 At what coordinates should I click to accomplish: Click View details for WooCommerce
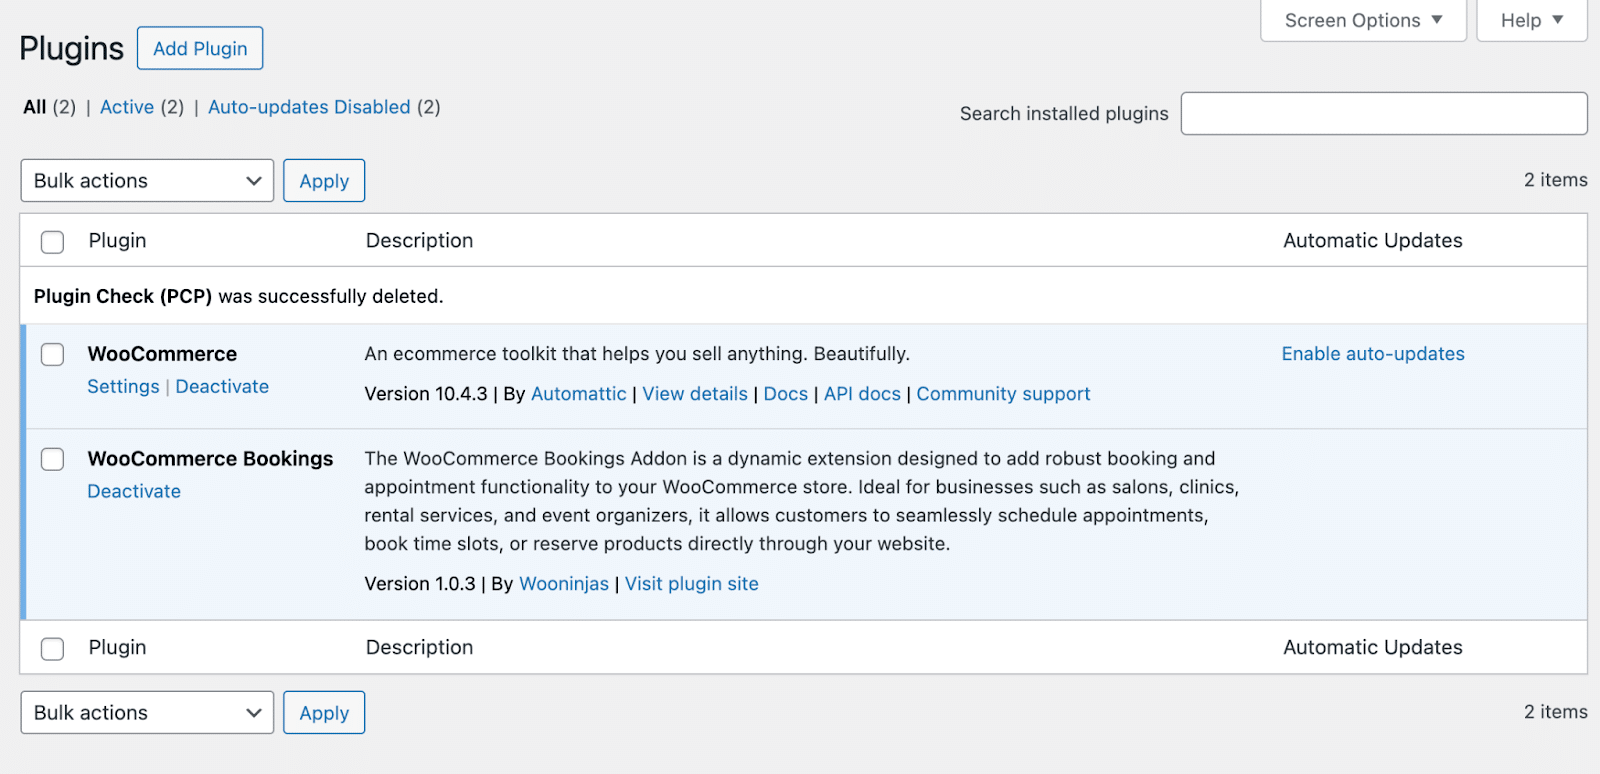[x=695, y=394]
